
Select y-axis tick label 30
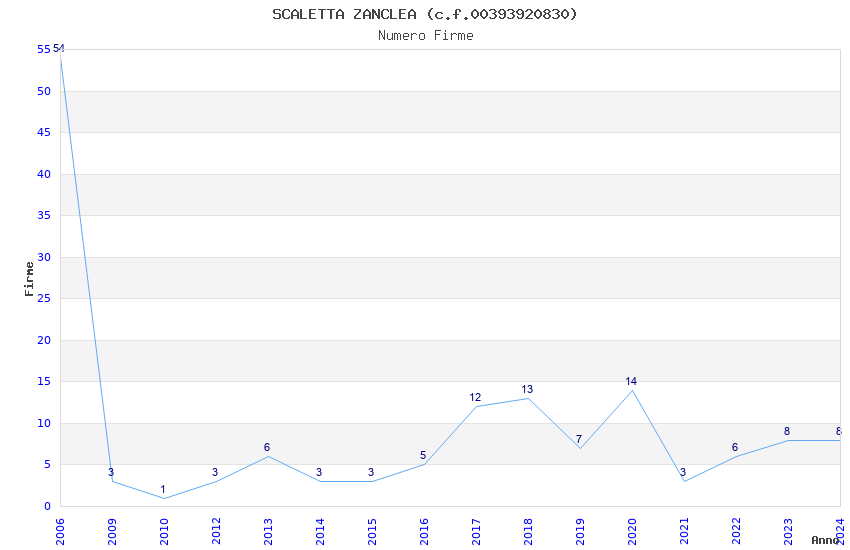44,257
